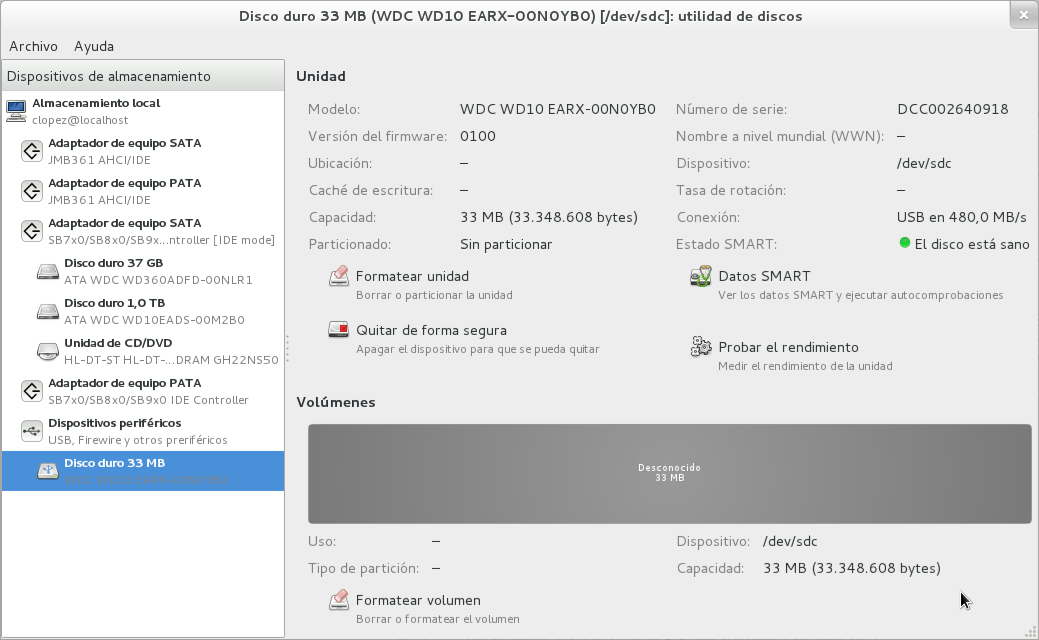Click the Dispositivos periféricos USB icon
1039x640 pixels.
click(32, 431)
